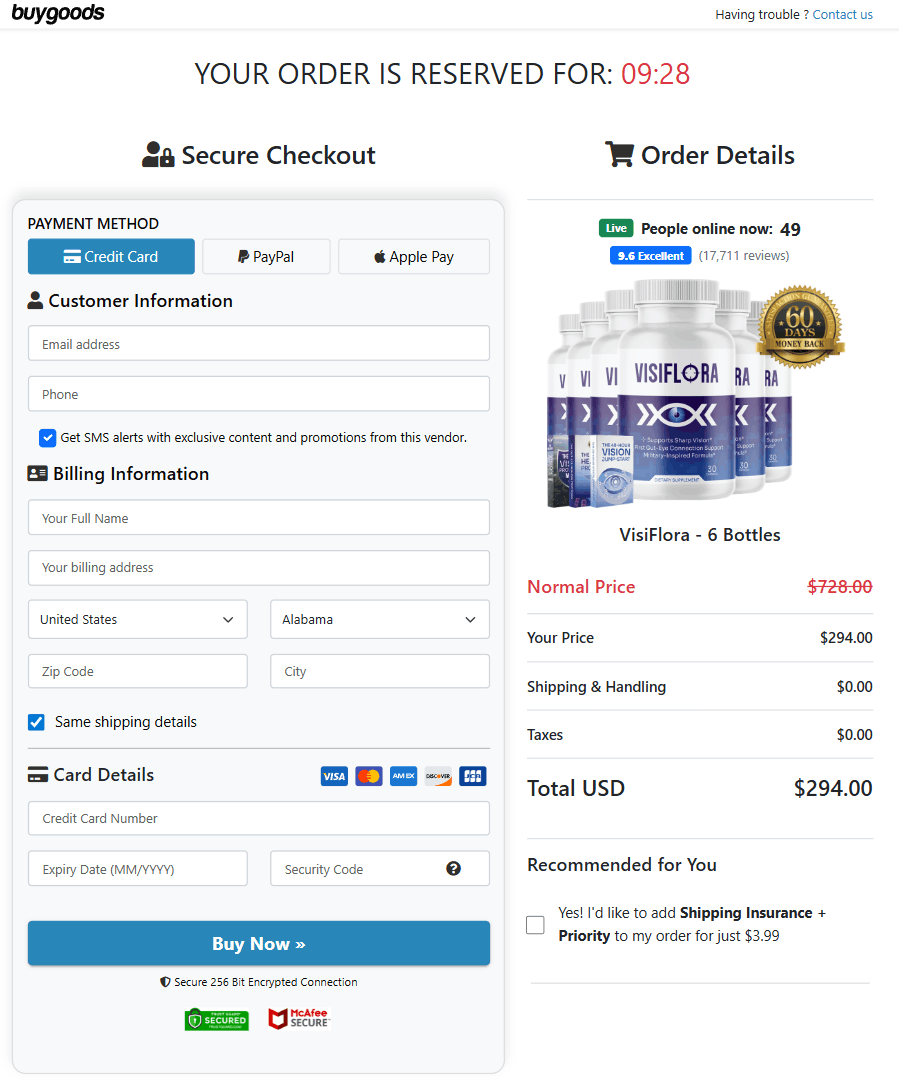Click the McAfee Secure badge
899x1080 pixels.
(297, 1019)
